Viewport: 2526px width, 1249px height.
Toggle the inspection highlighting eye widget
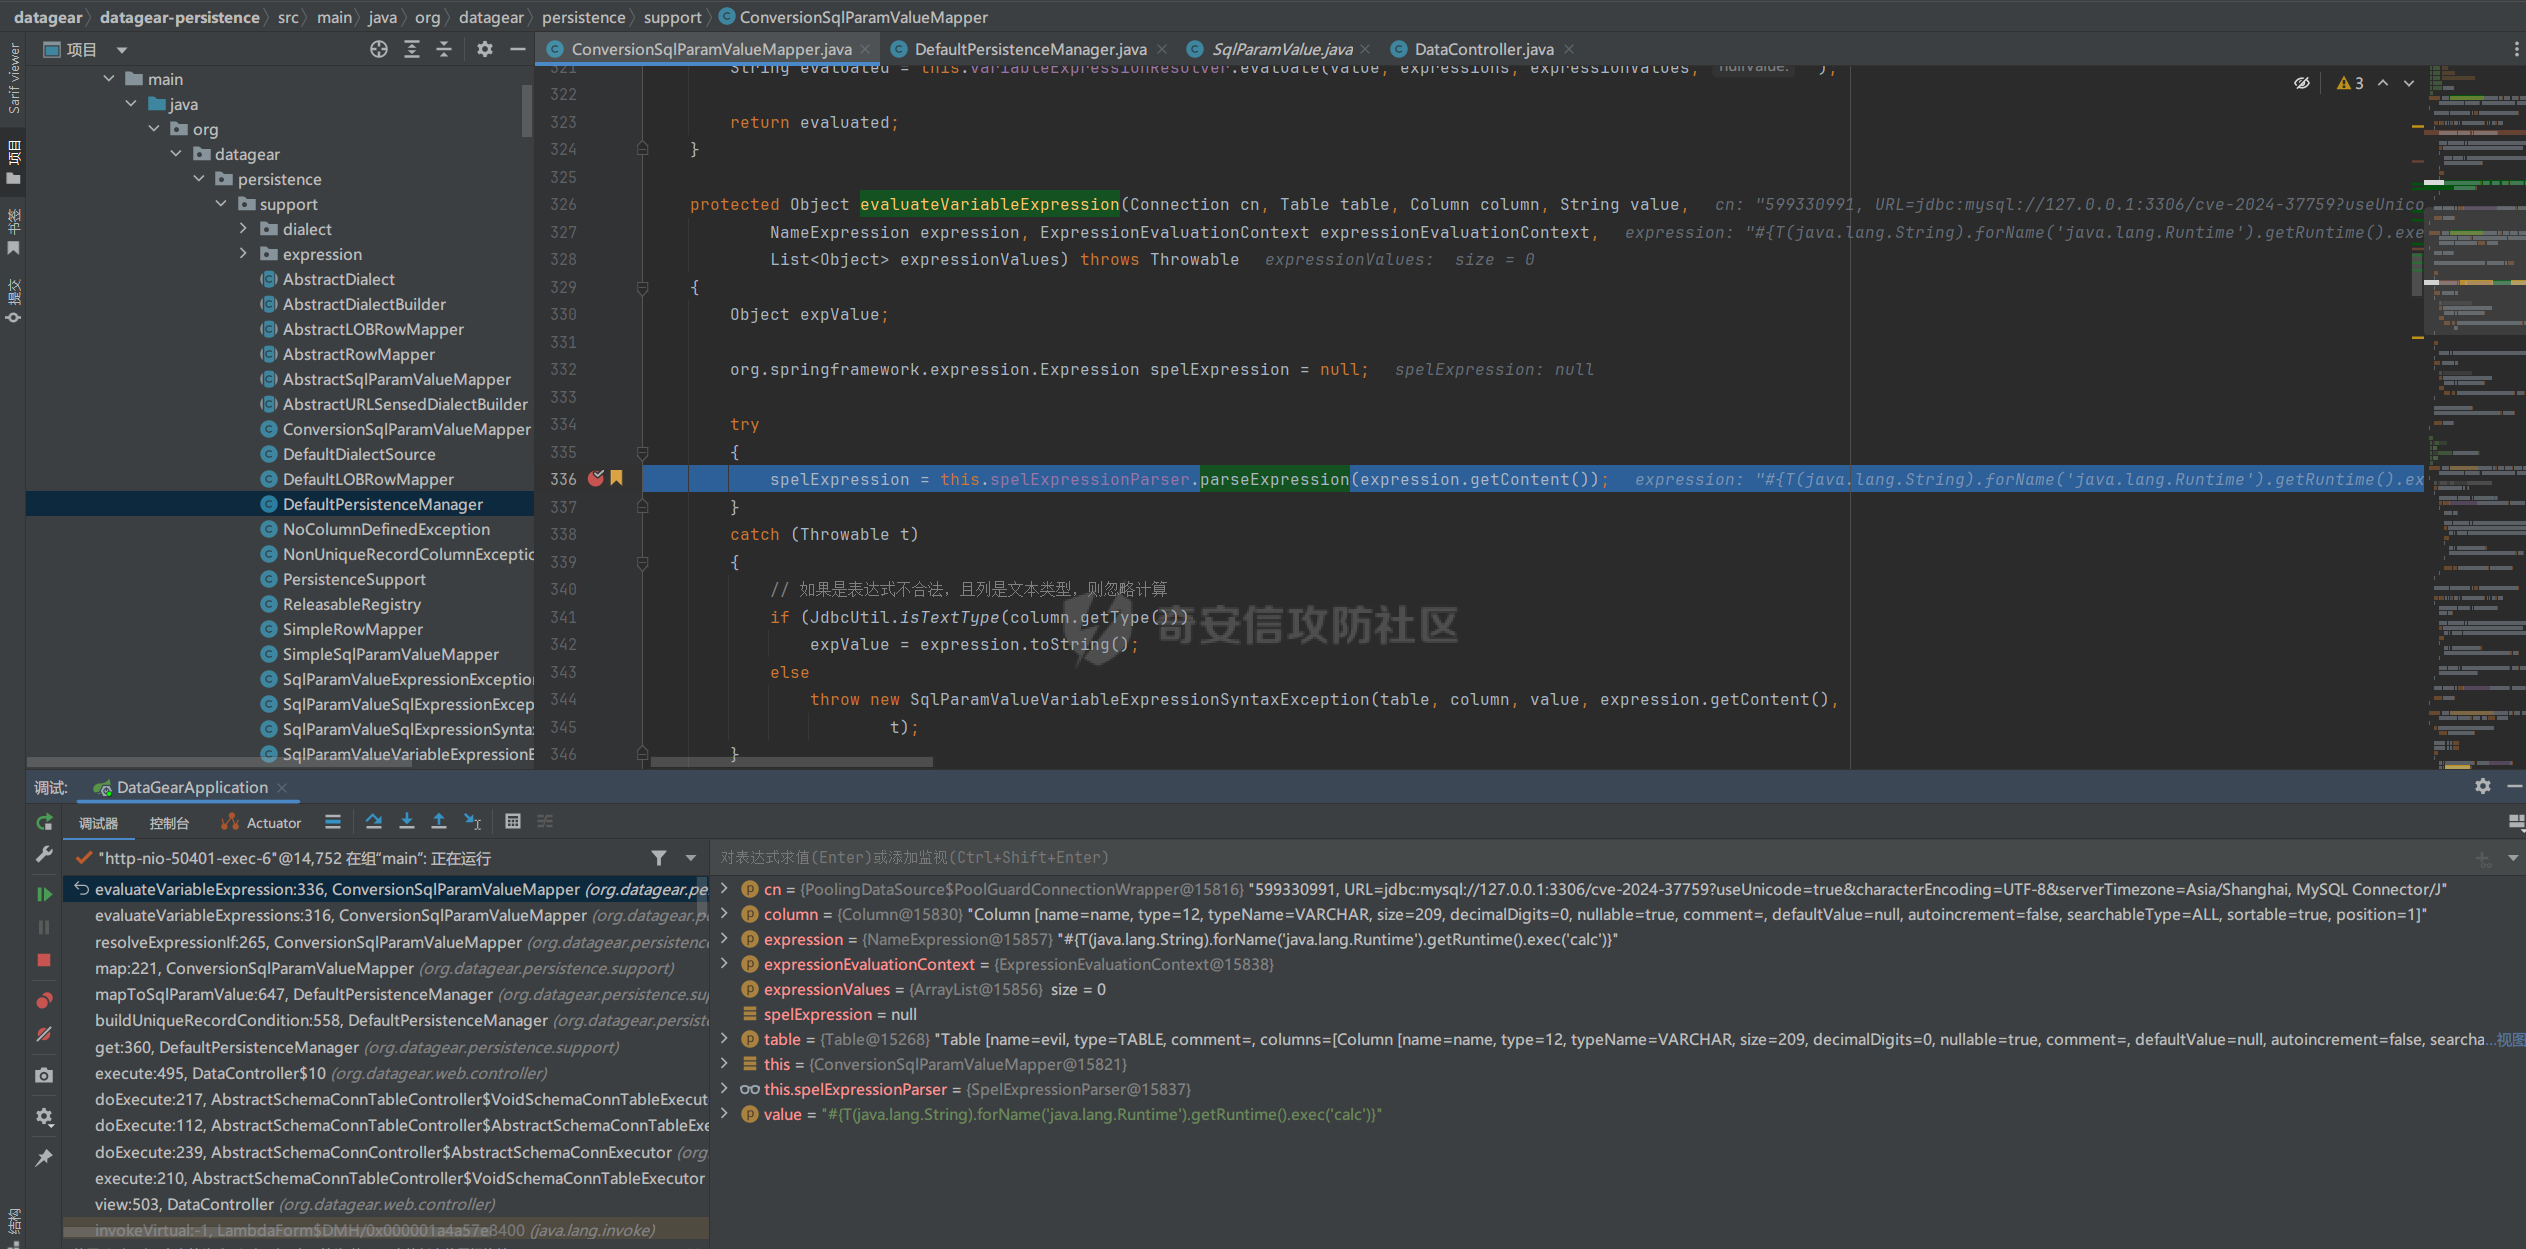tap(2302, 83)
